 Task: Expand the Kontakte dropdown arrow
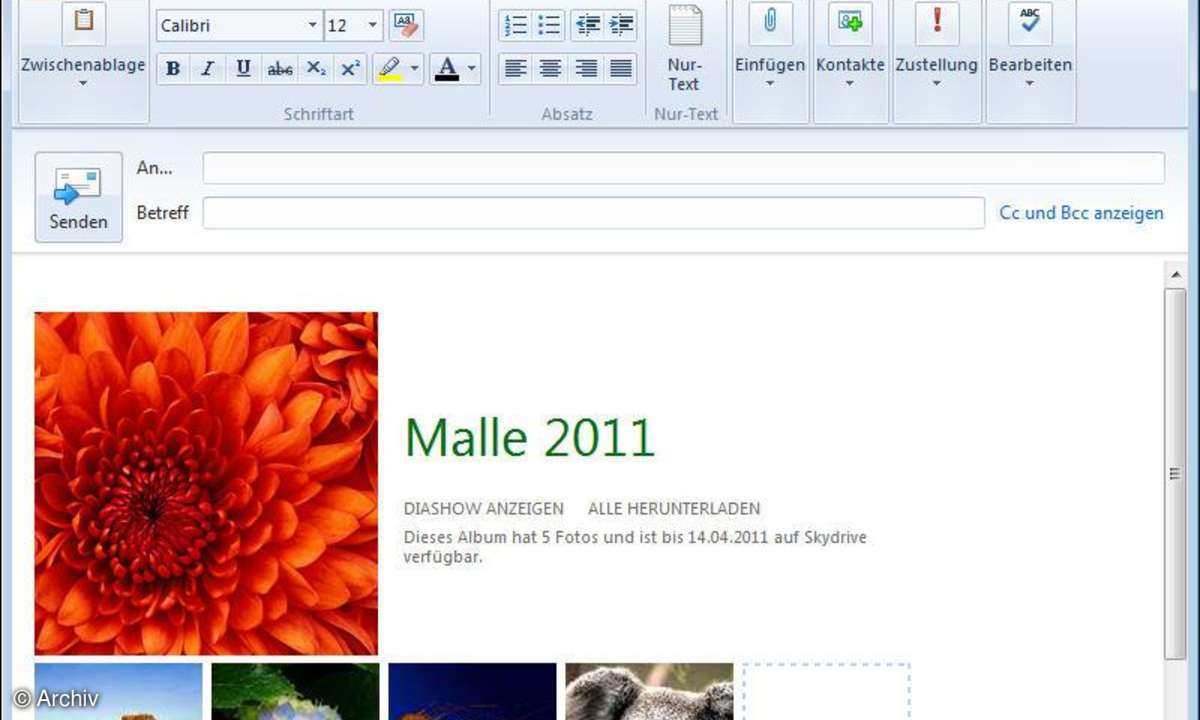(x=850, y=84)
